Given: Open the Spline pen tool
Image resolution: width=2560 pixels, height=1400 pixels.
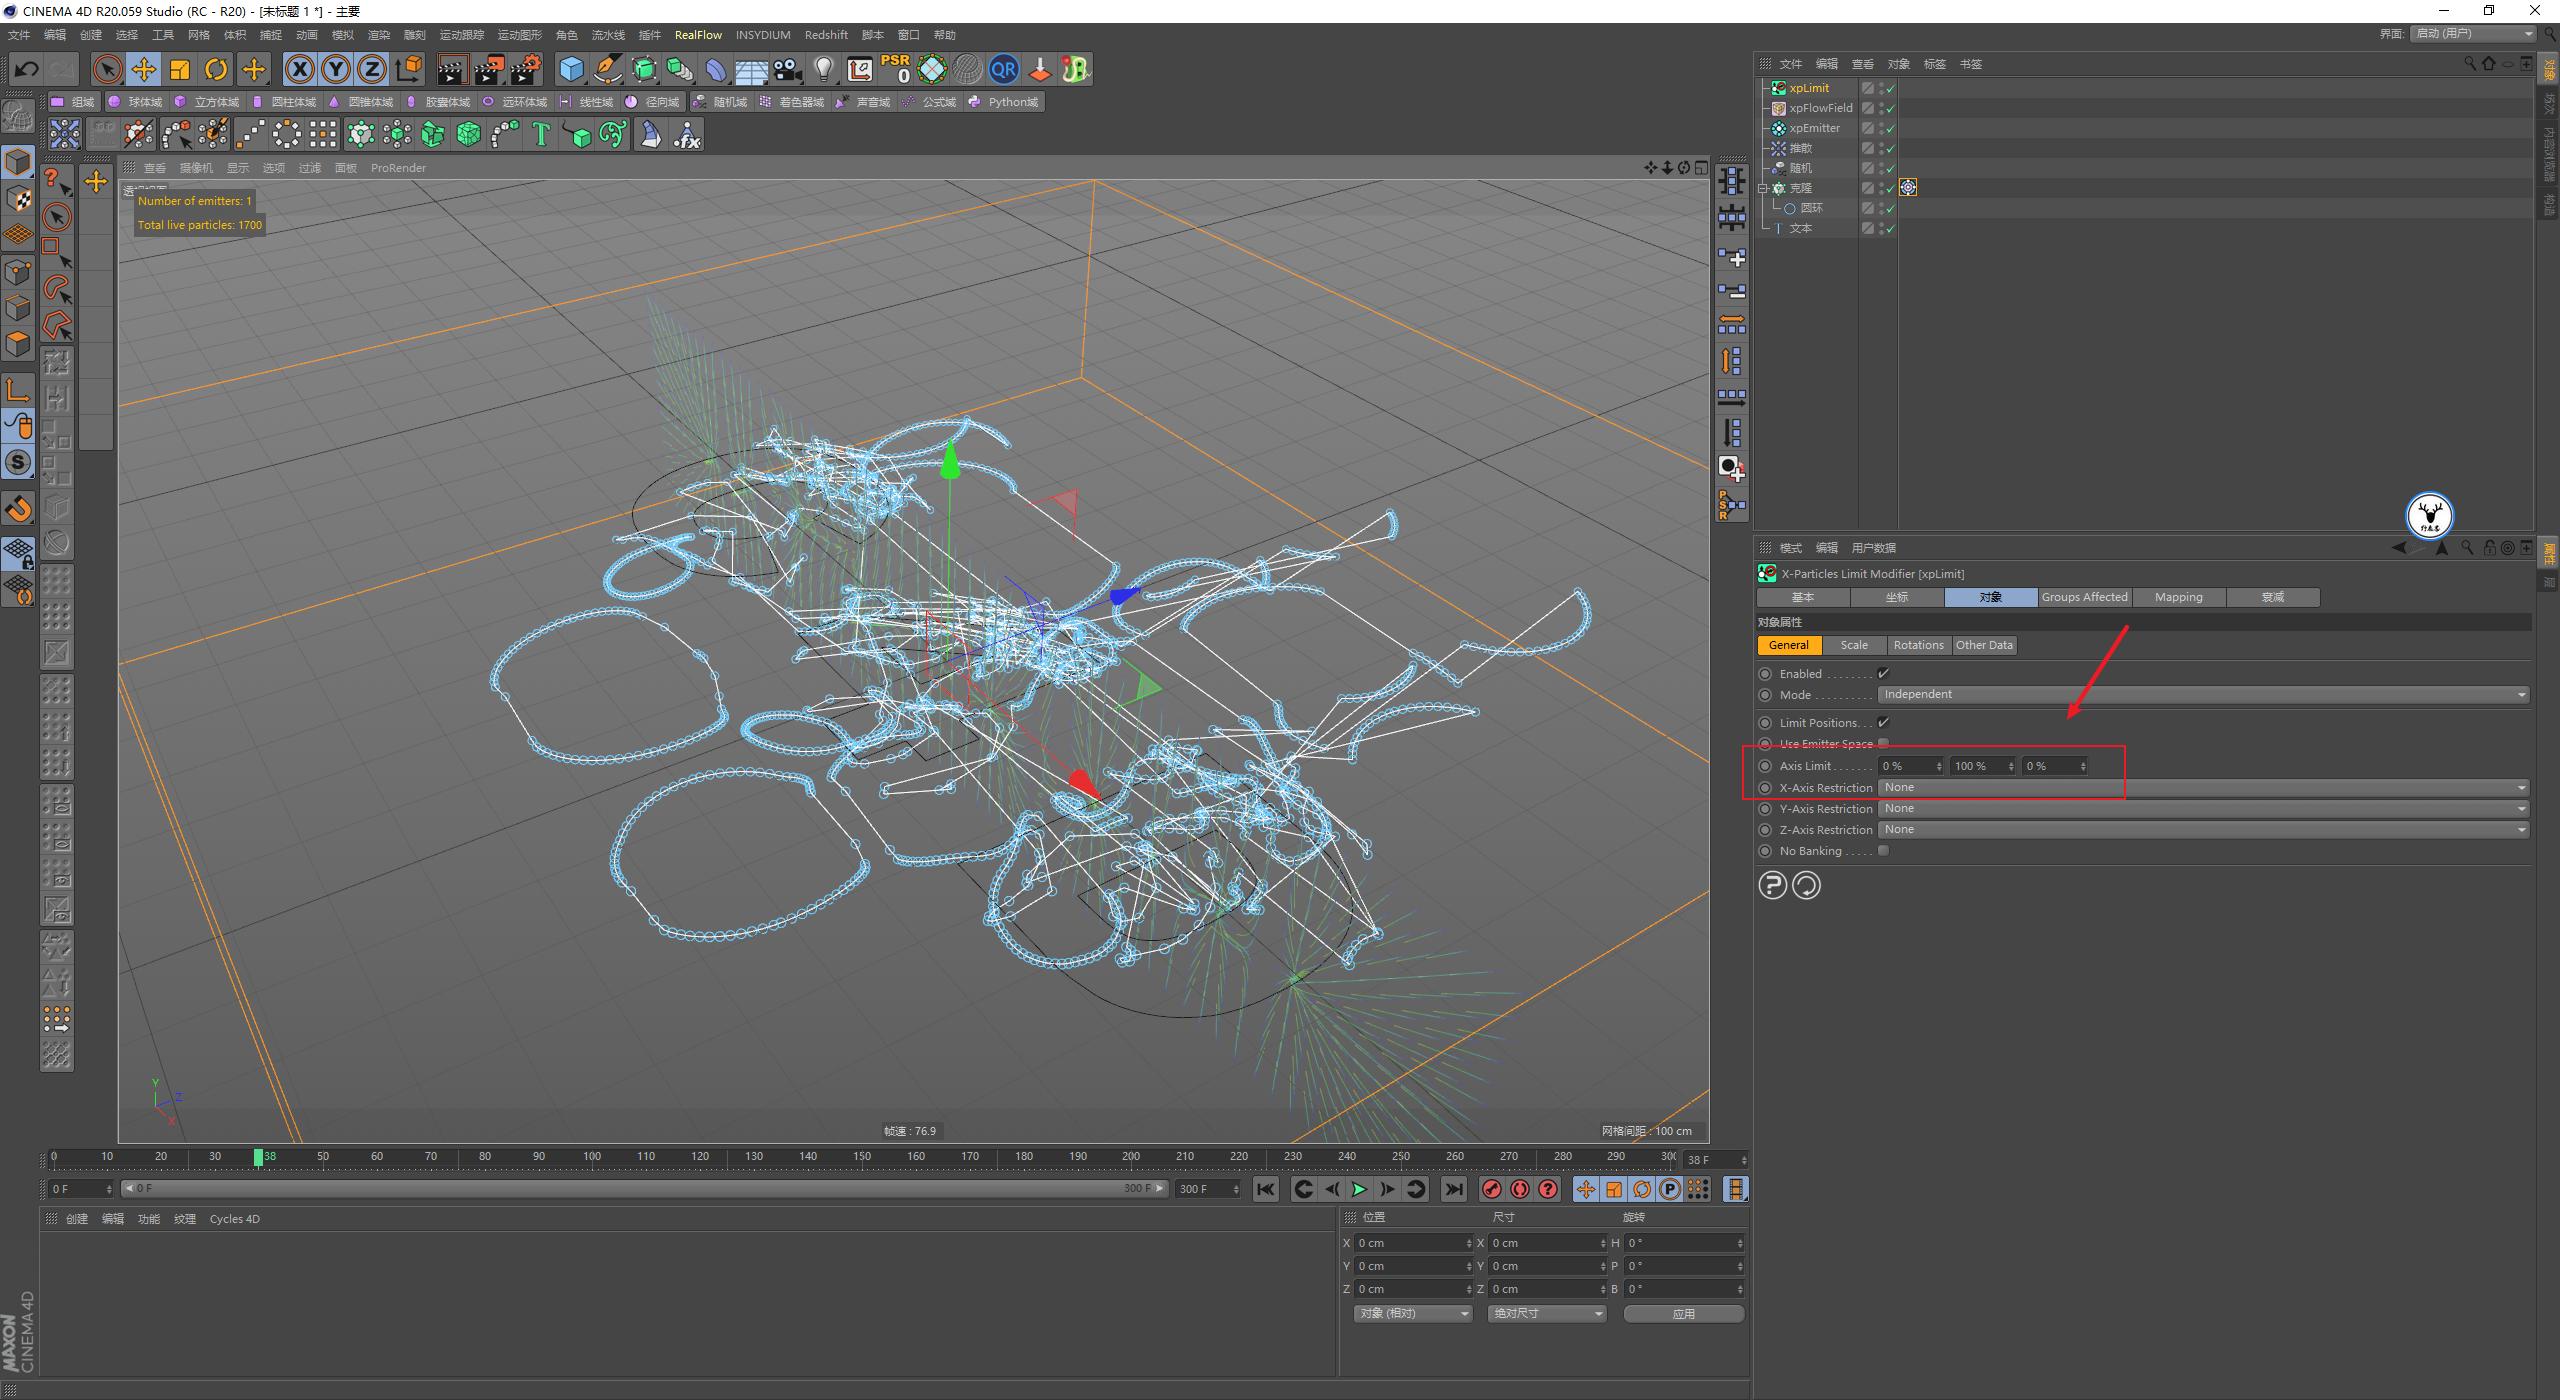Looking at the screenshot, I should coord(607,69).
